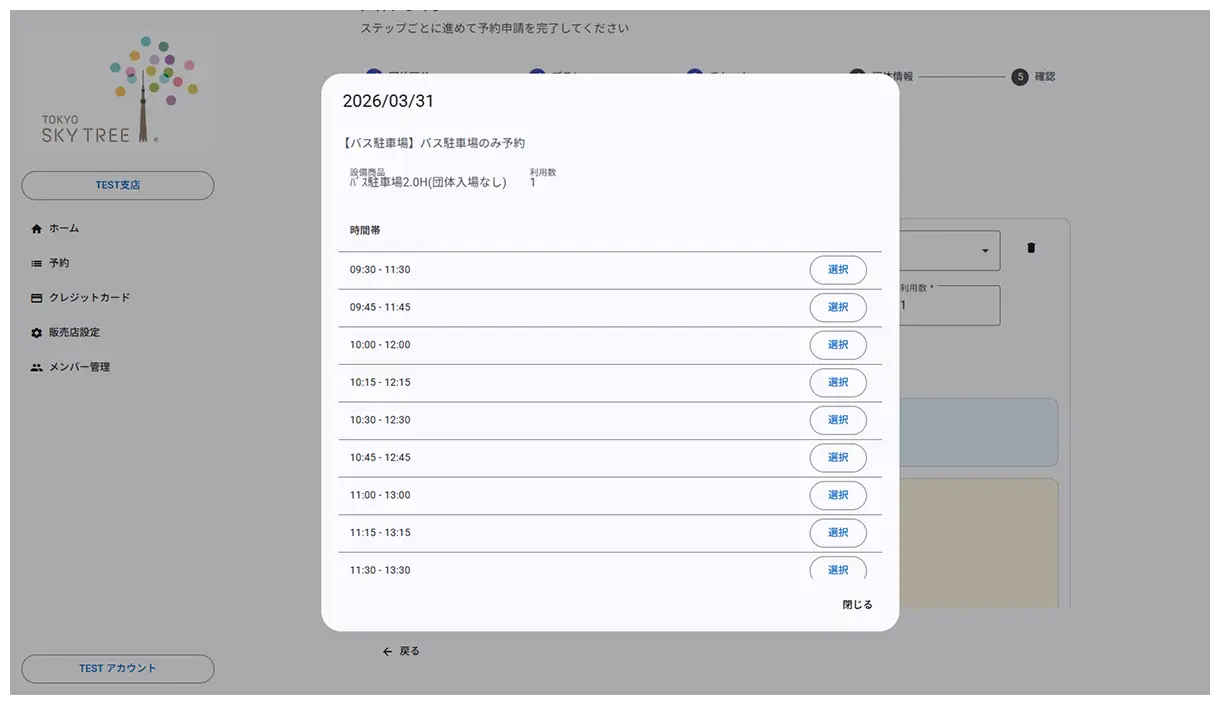1220x705 pixels.
Task: Click the 予約 list icon in sidebar
Action: click(37, 263)
